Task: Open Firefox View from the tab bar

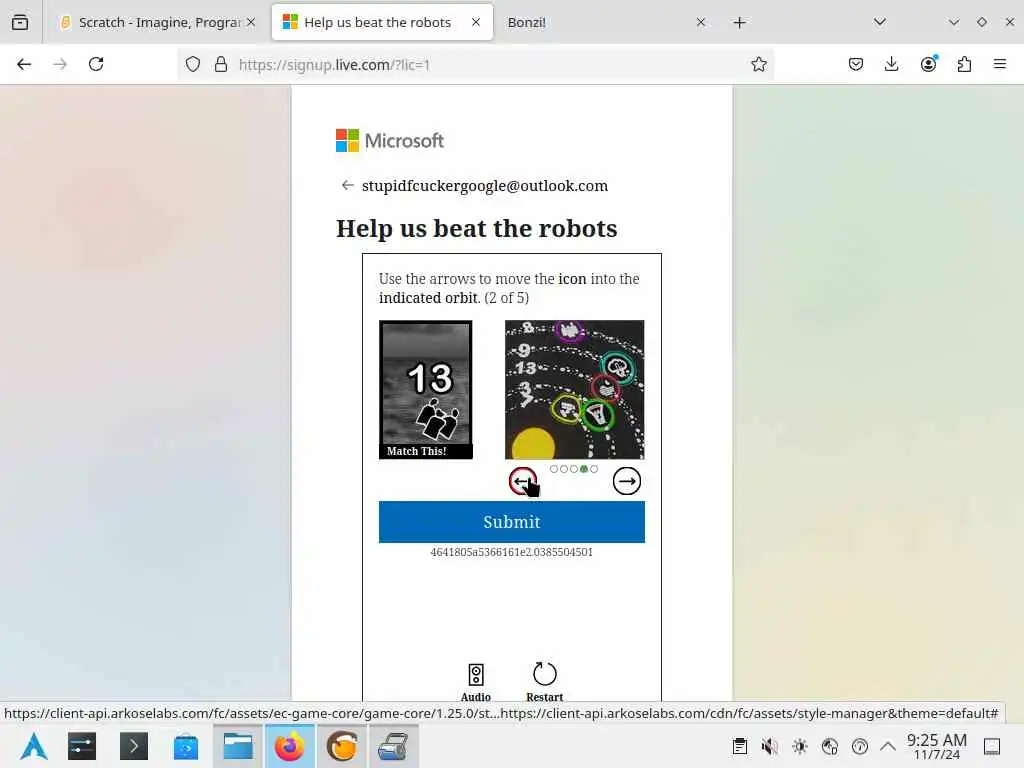Action: coord(20,22)
